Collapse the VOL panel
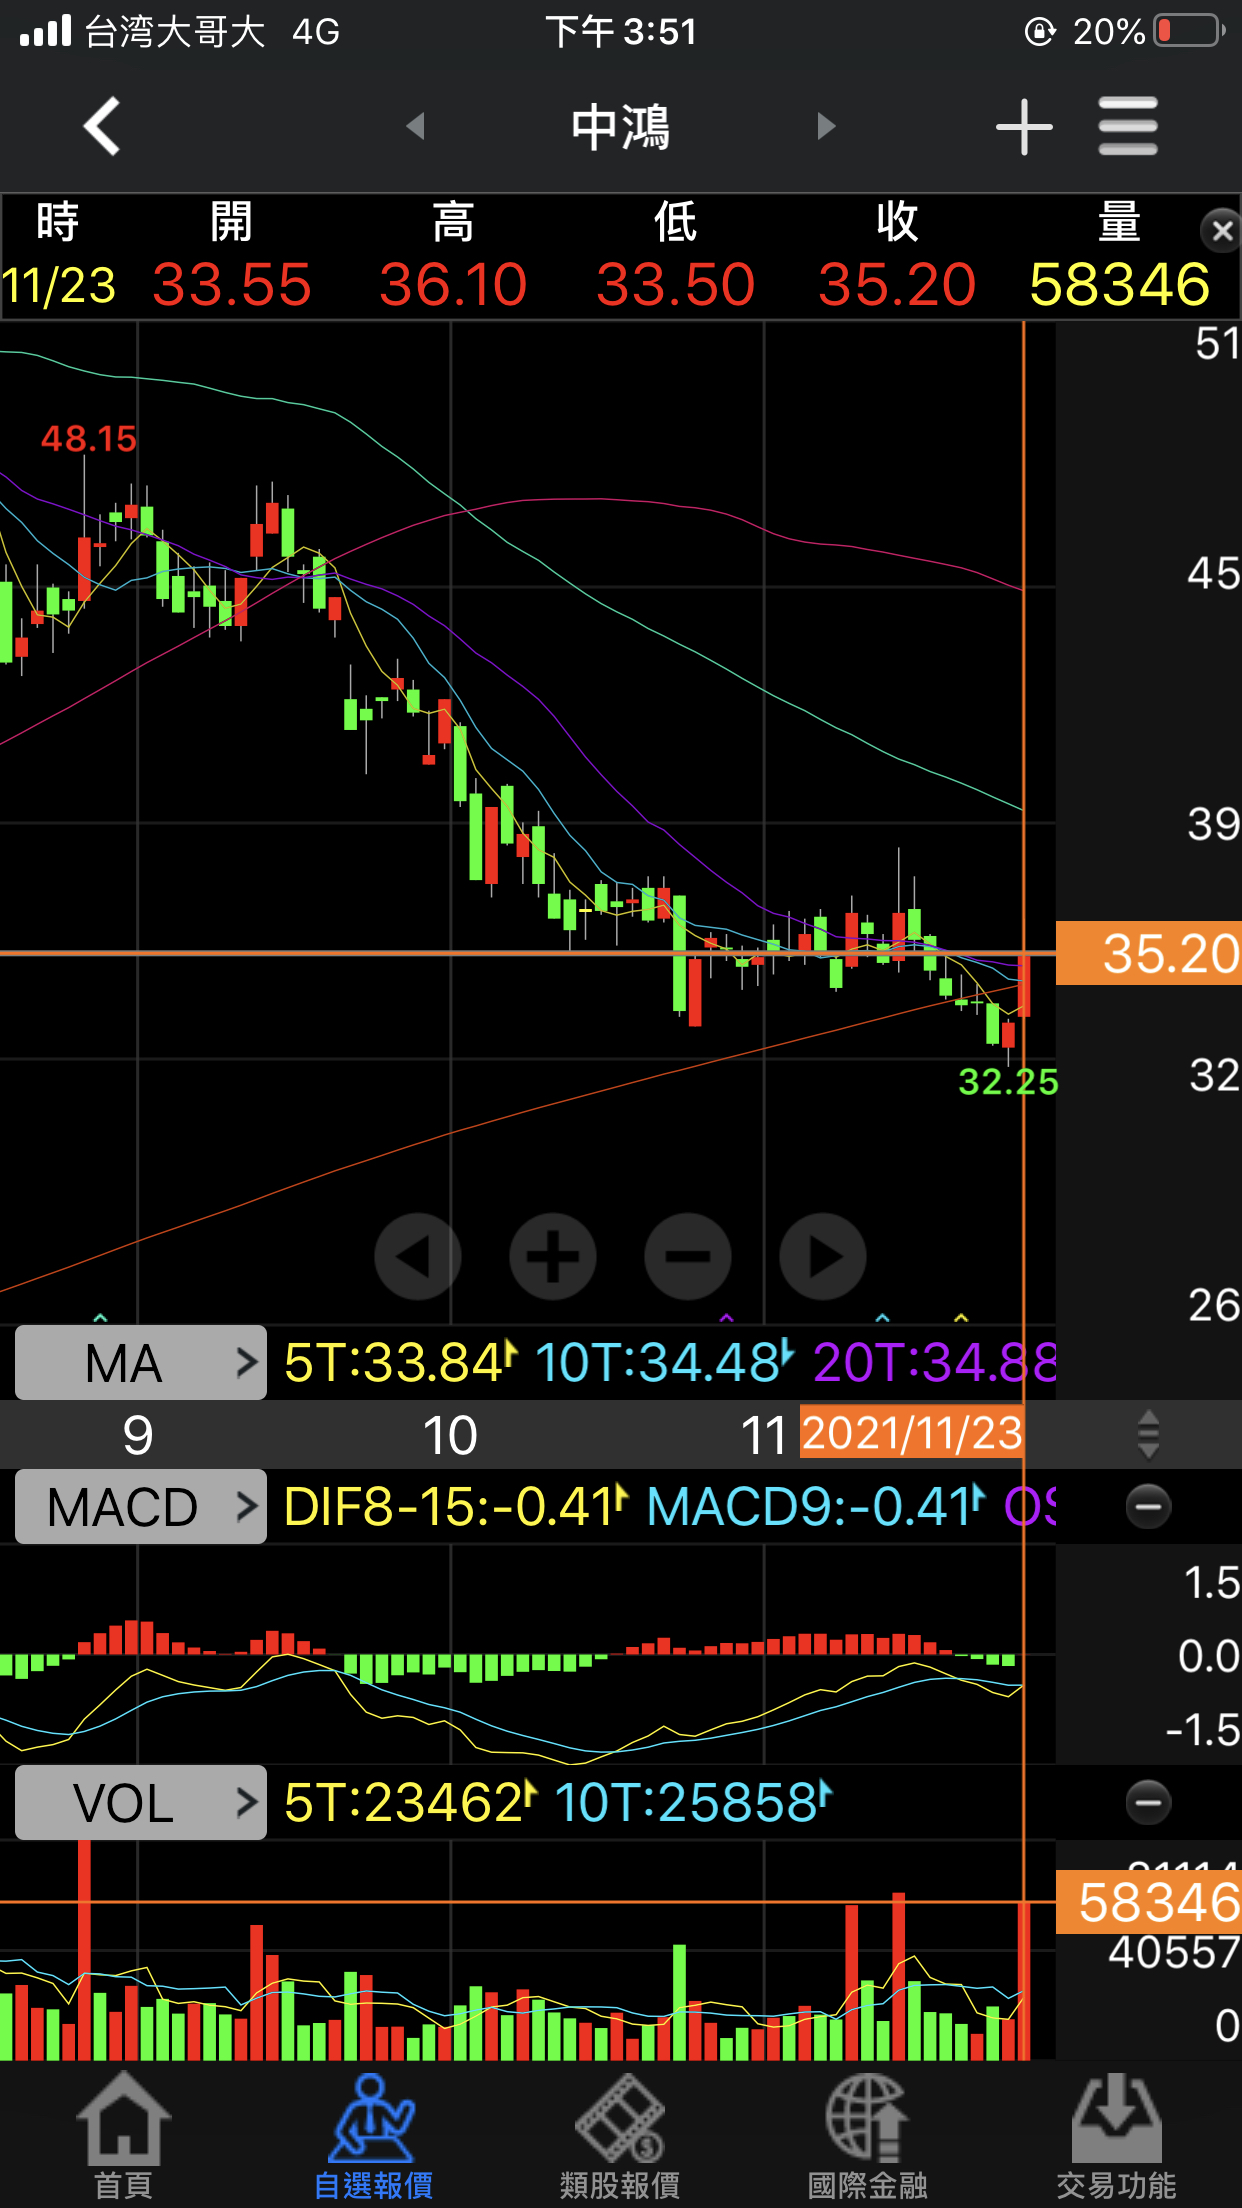Image resolution: width=1242 pixels, height=2208 pixels. [1148, 1803]
